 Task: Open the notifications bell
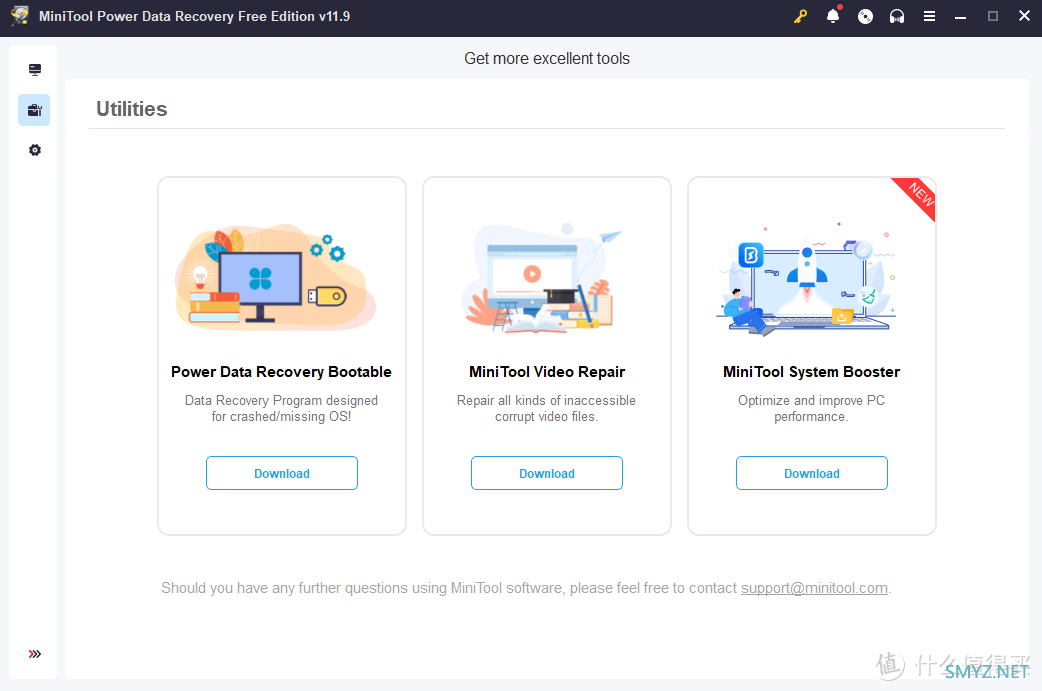coord(833,16)
